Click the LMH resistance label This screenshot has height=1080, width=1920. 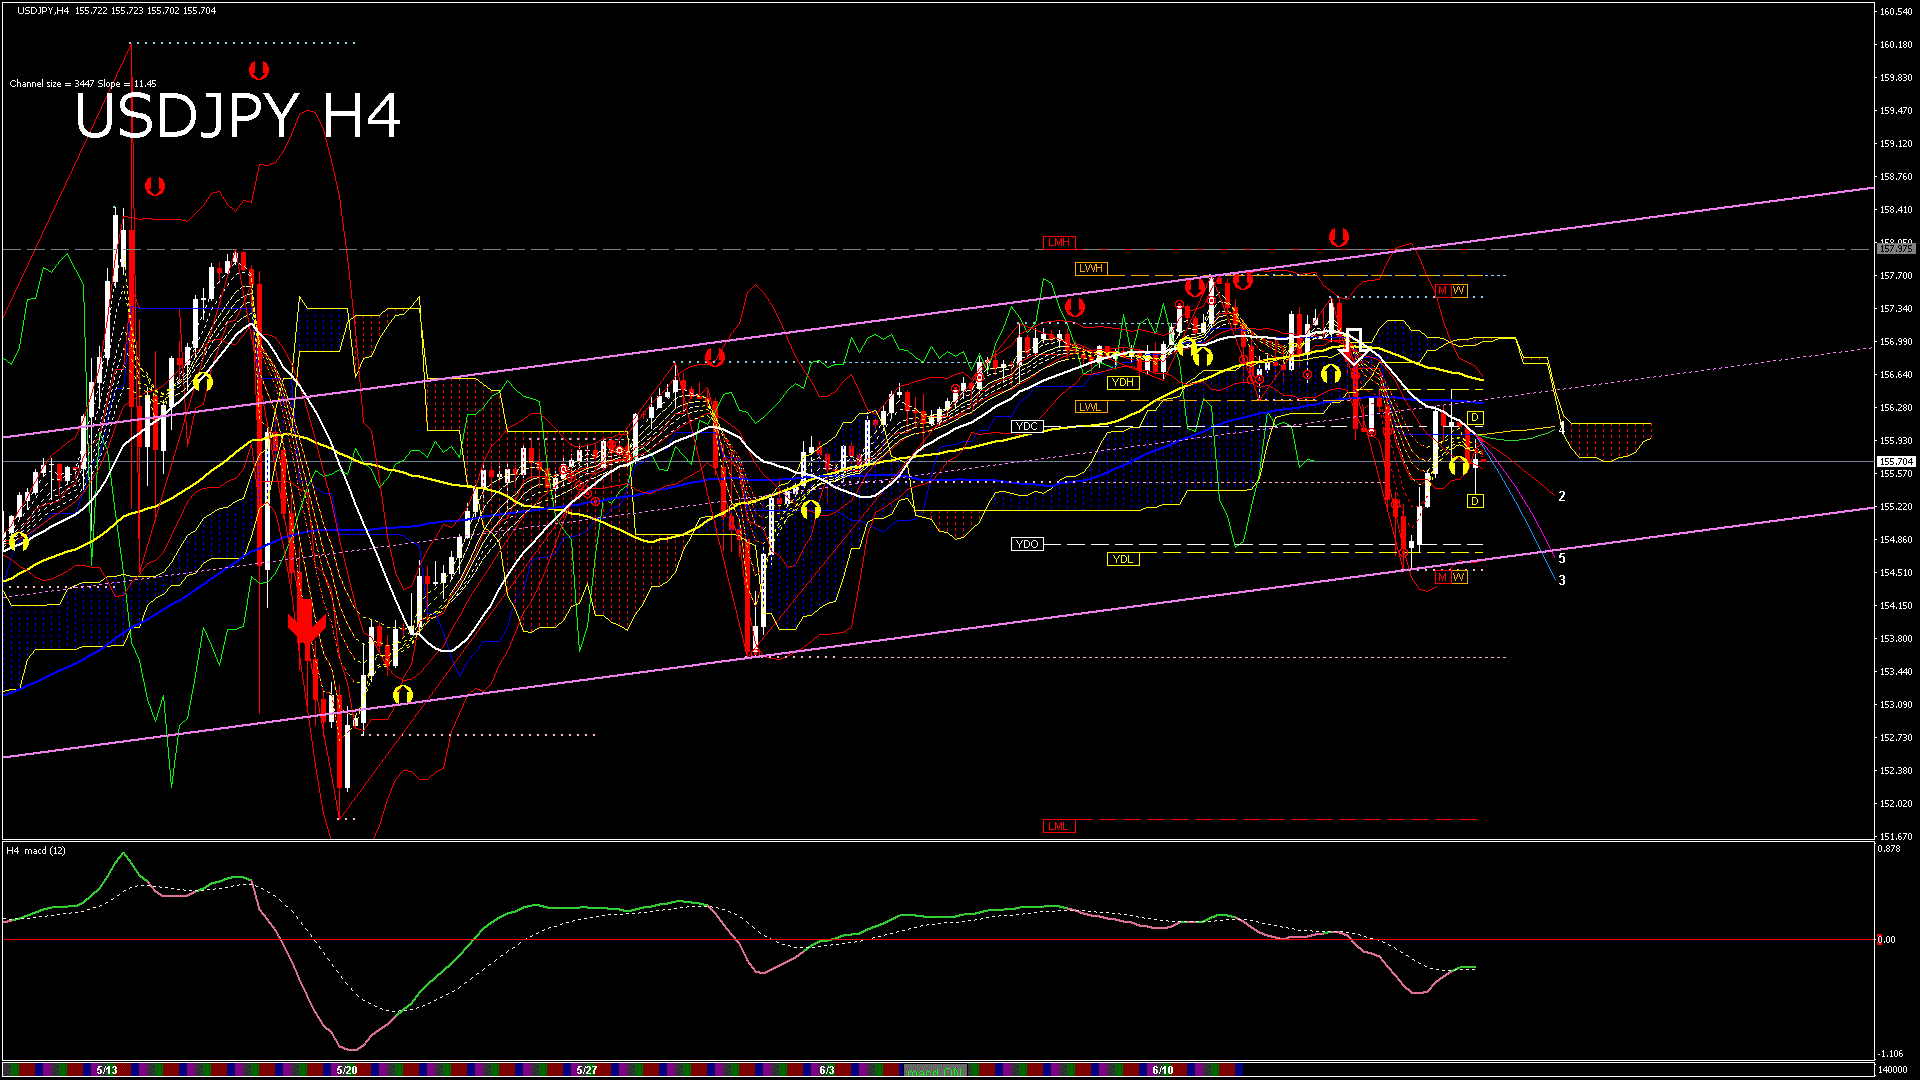(x=1058, y=241)
